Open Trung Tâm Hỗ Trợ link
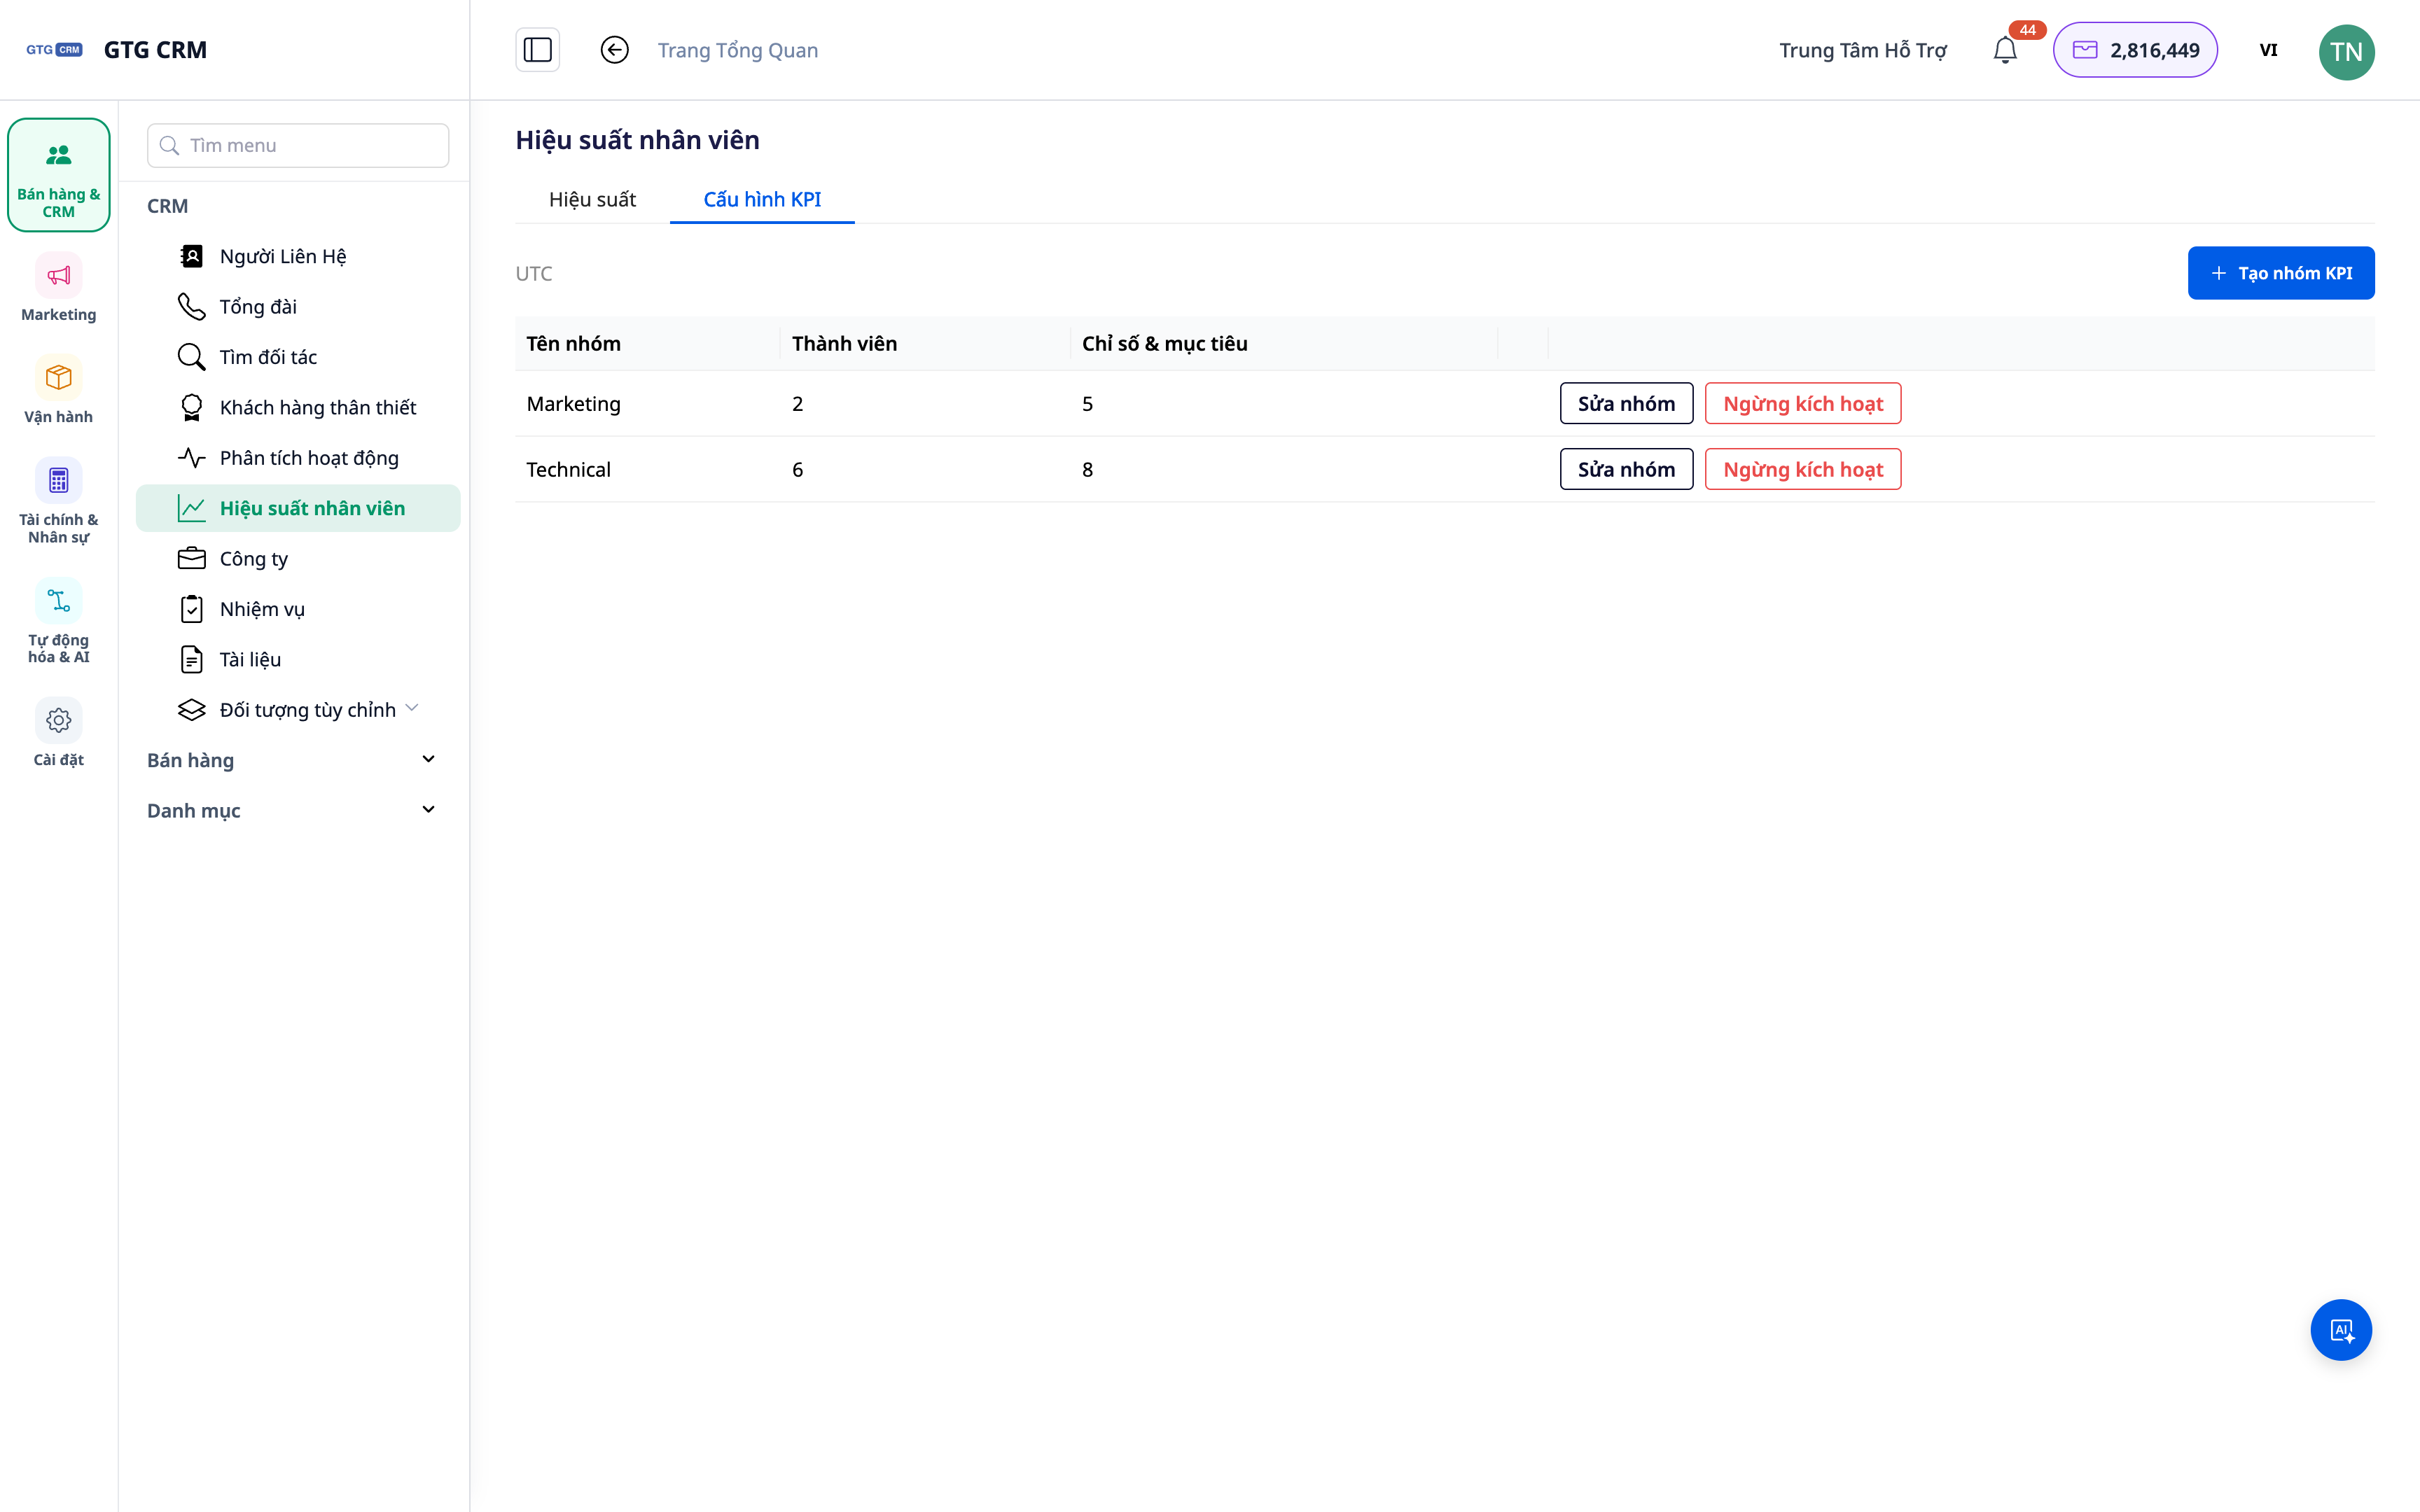2420x1512 pixels. 1863,50
